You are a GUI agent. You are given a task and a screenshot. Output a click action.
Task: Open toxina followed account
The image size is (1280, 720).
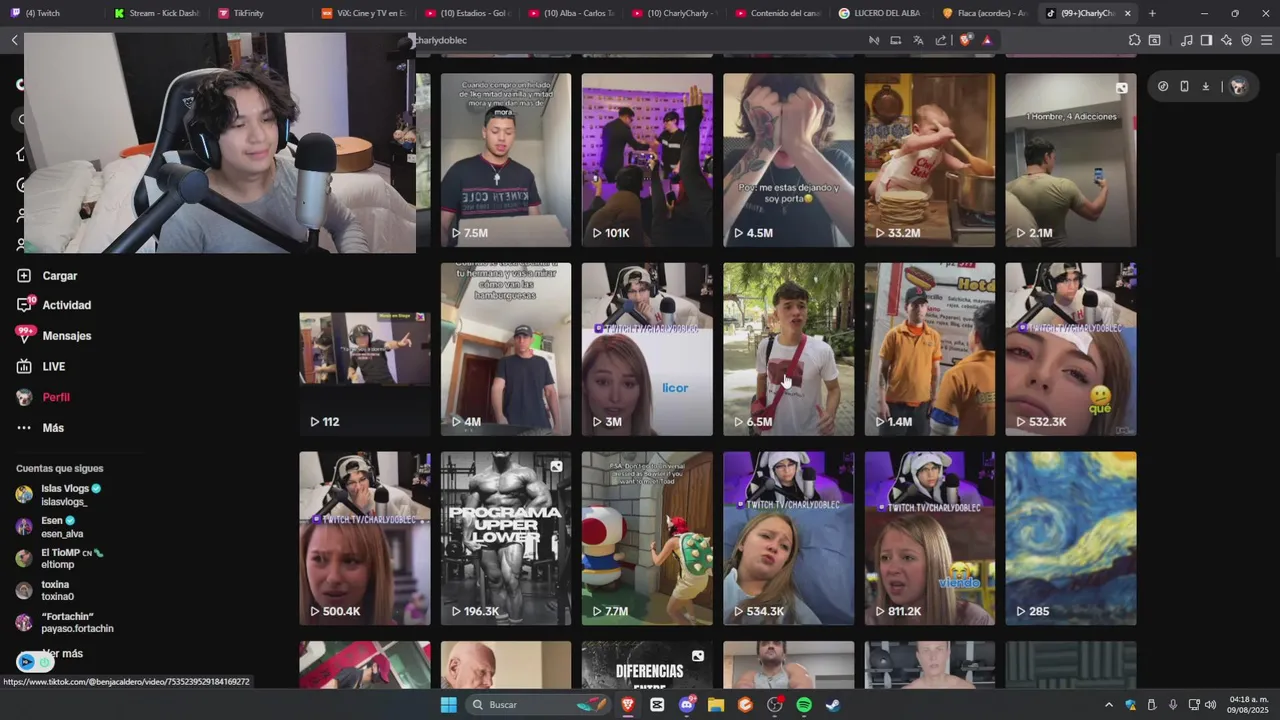pos(45,590)
